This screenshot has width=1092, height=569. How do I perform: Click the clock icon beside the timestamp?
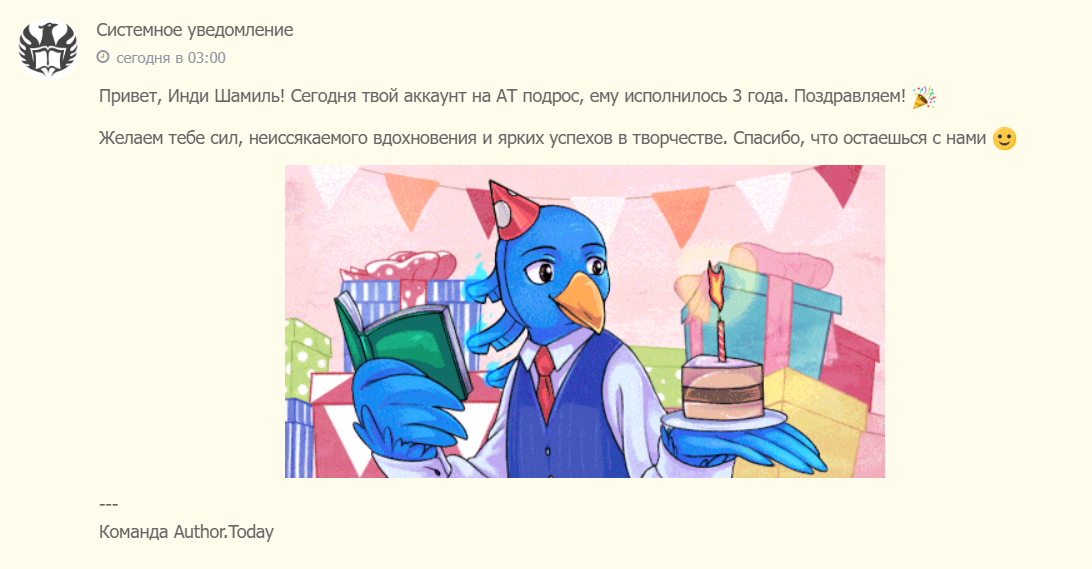pos(103,57)
